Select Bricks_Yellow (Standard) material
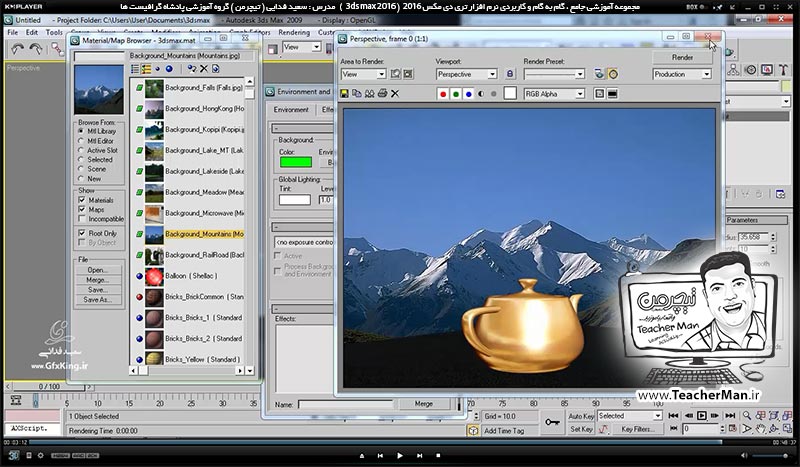The height and width of the screenshot is (467, 800). point(189,359)
